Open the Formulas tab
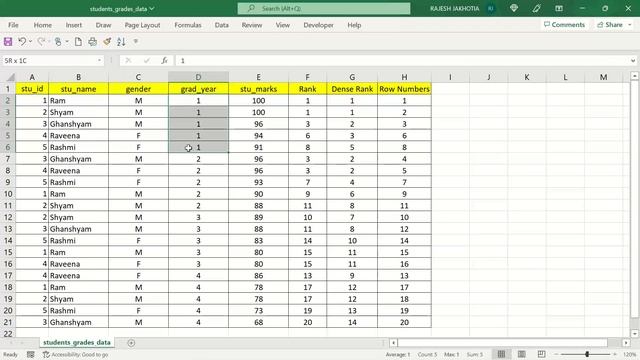Image resolution: width=640 pixels, height=360 pixels. (x=188, y=25)
